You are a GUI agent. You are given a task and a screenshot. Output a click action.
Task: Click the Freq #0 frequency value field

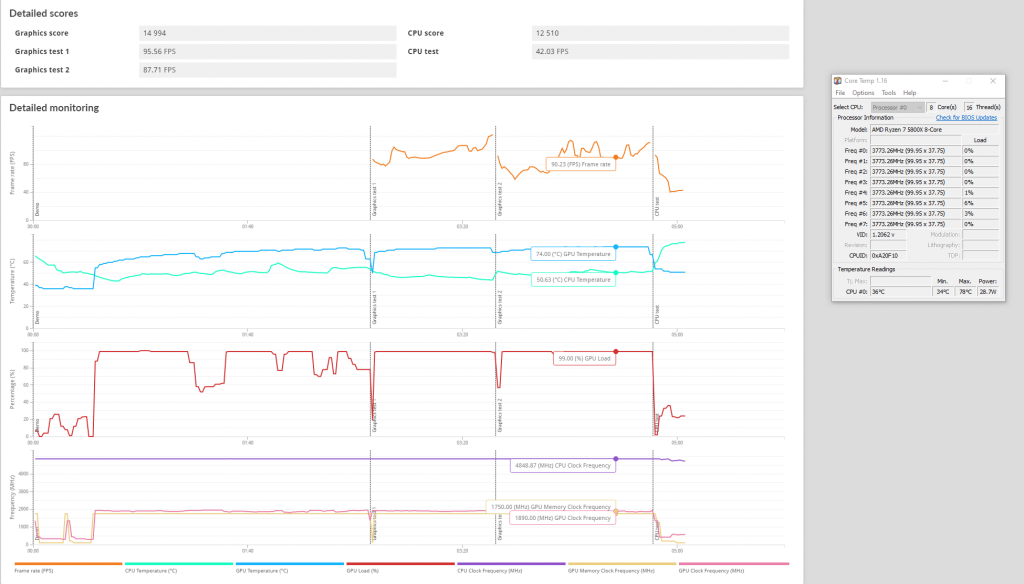(916, 150)
